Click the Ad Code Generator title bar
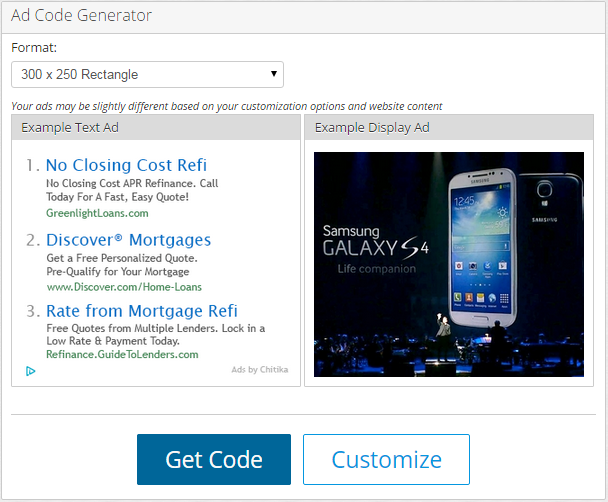608x502 pixels. coord(304,16)
